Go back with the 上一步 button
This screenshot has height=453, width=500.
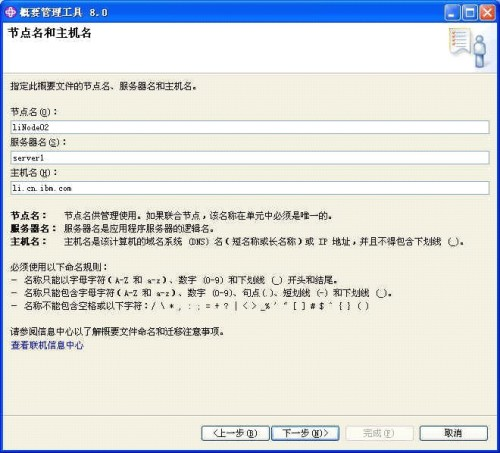click(235, 433)
